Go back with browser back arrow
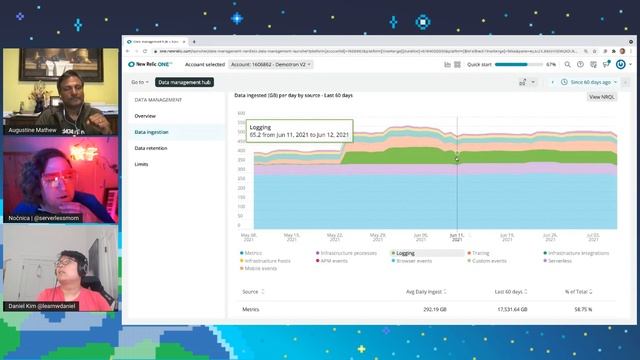640x360 pixels. pos(127,51)
